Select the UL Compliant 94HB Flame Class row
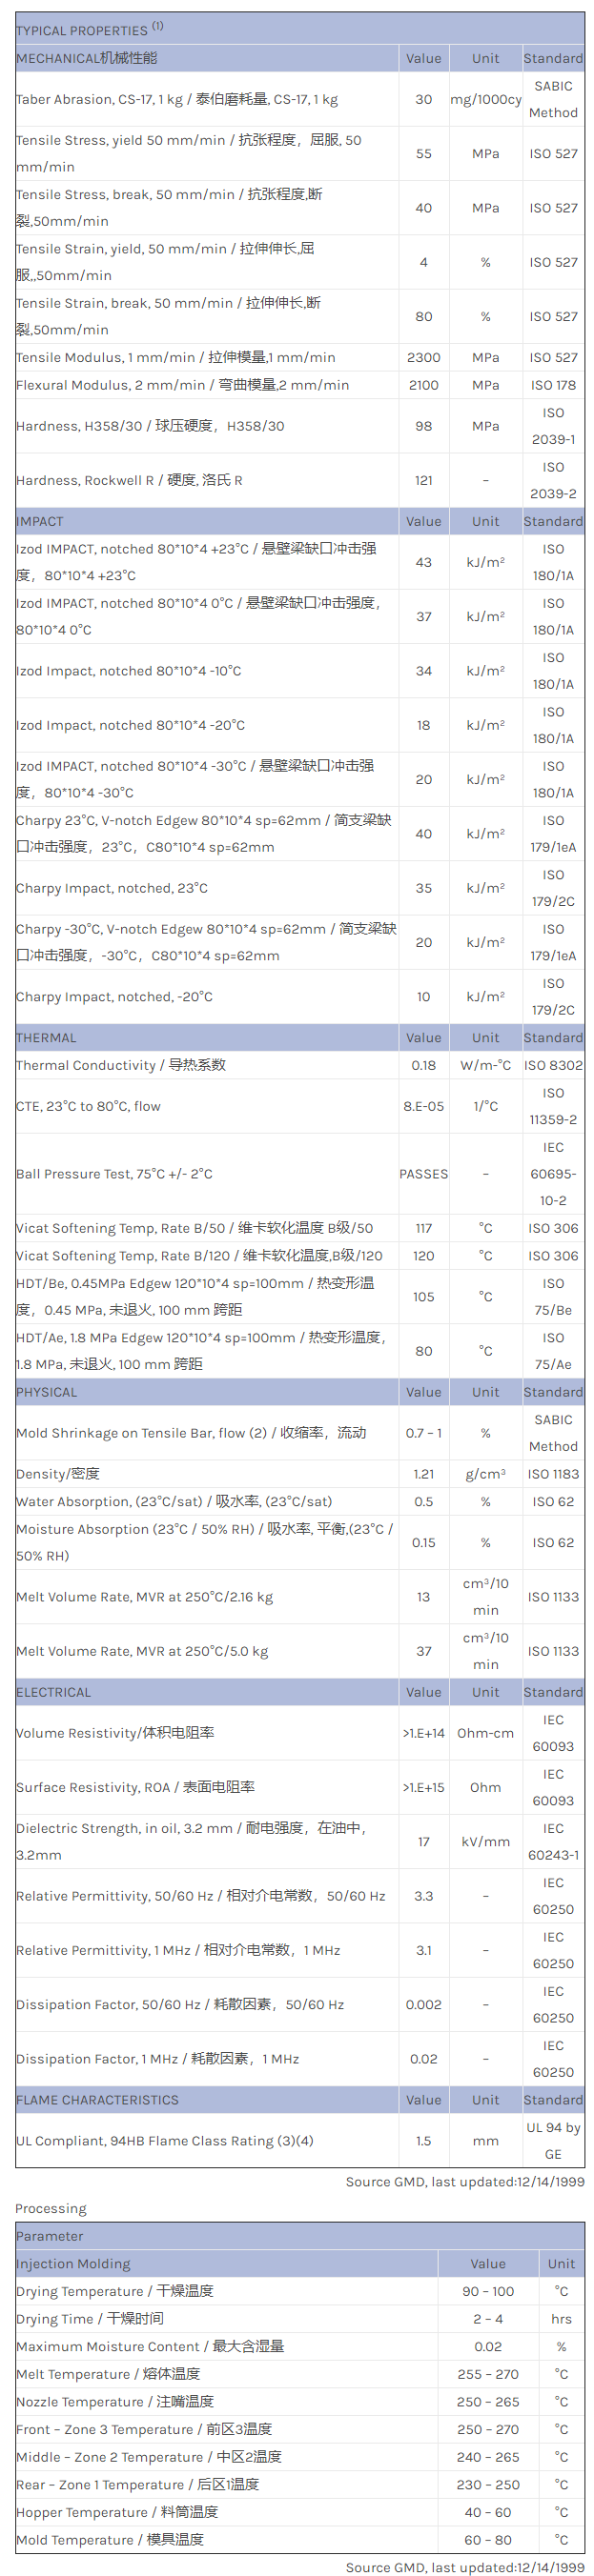Viewport: 594px width, 2576px height. point(165,2141)
